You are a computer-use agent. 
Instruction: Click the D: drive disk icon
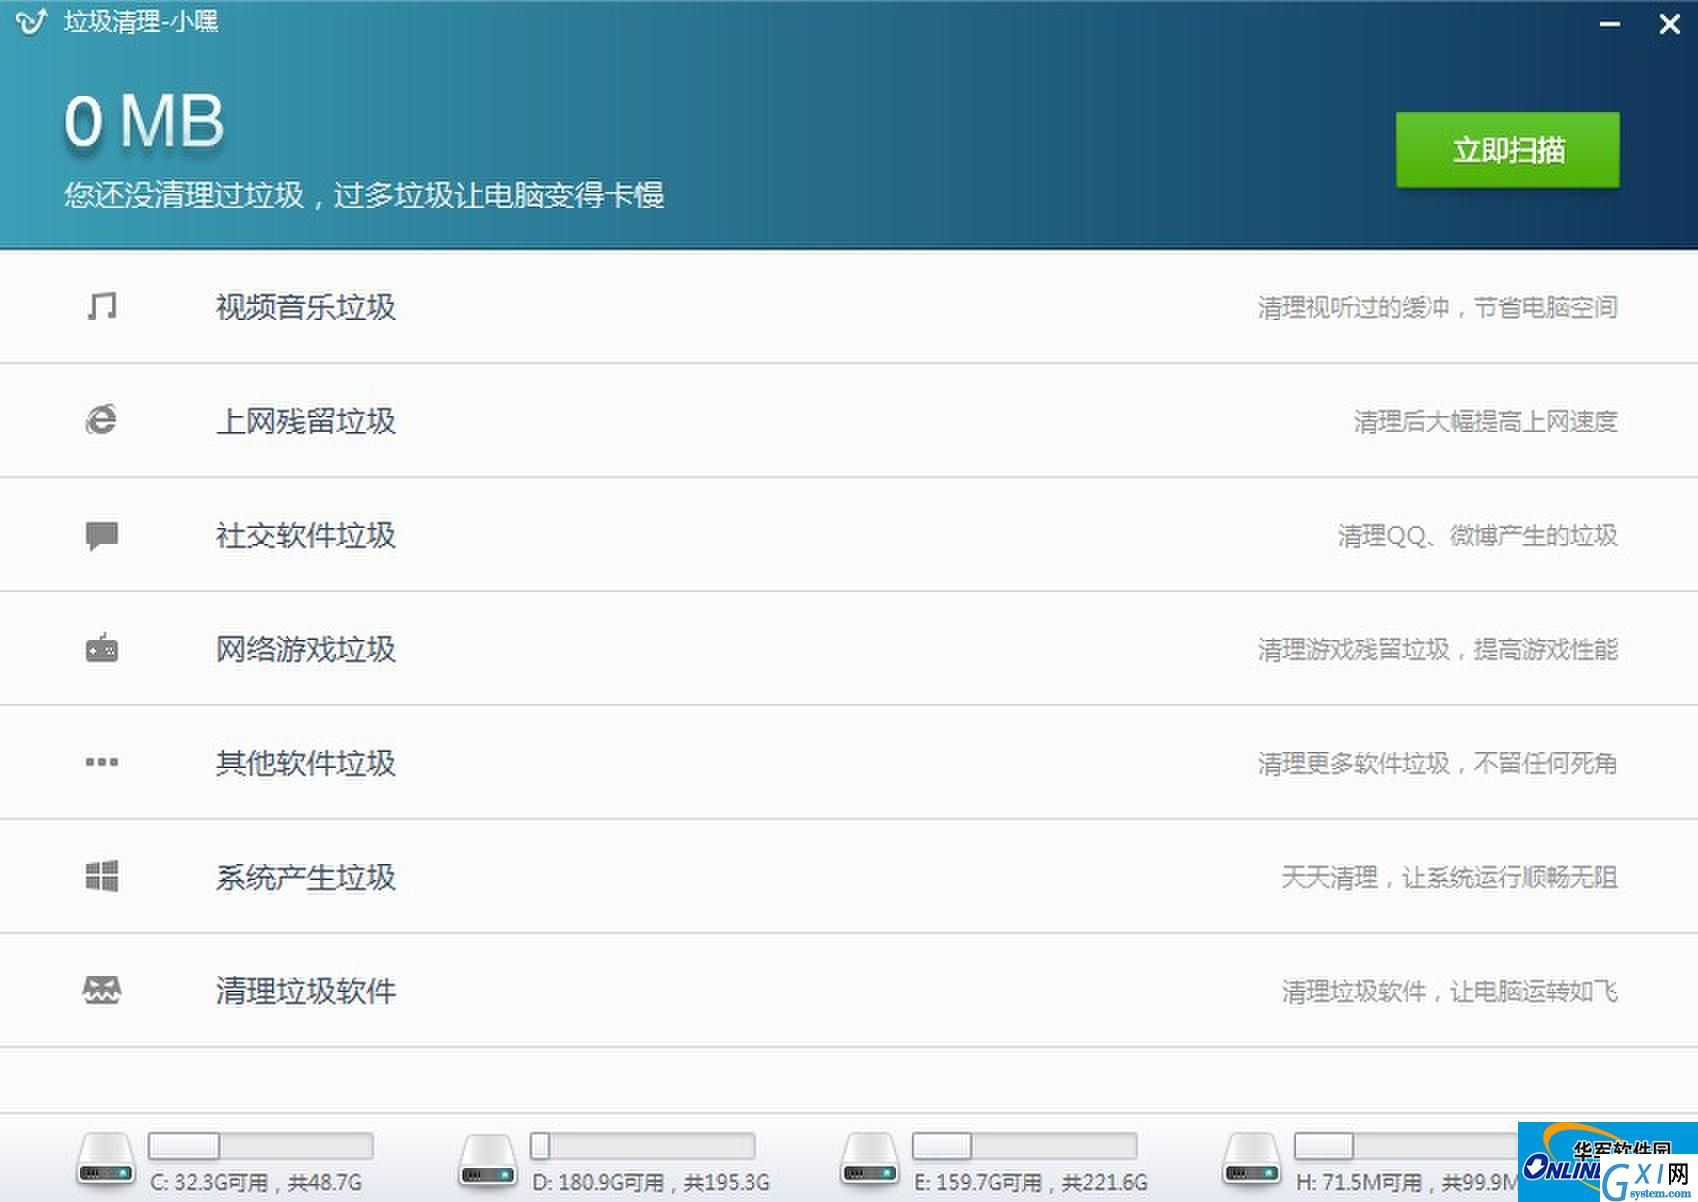(487, 1161)
